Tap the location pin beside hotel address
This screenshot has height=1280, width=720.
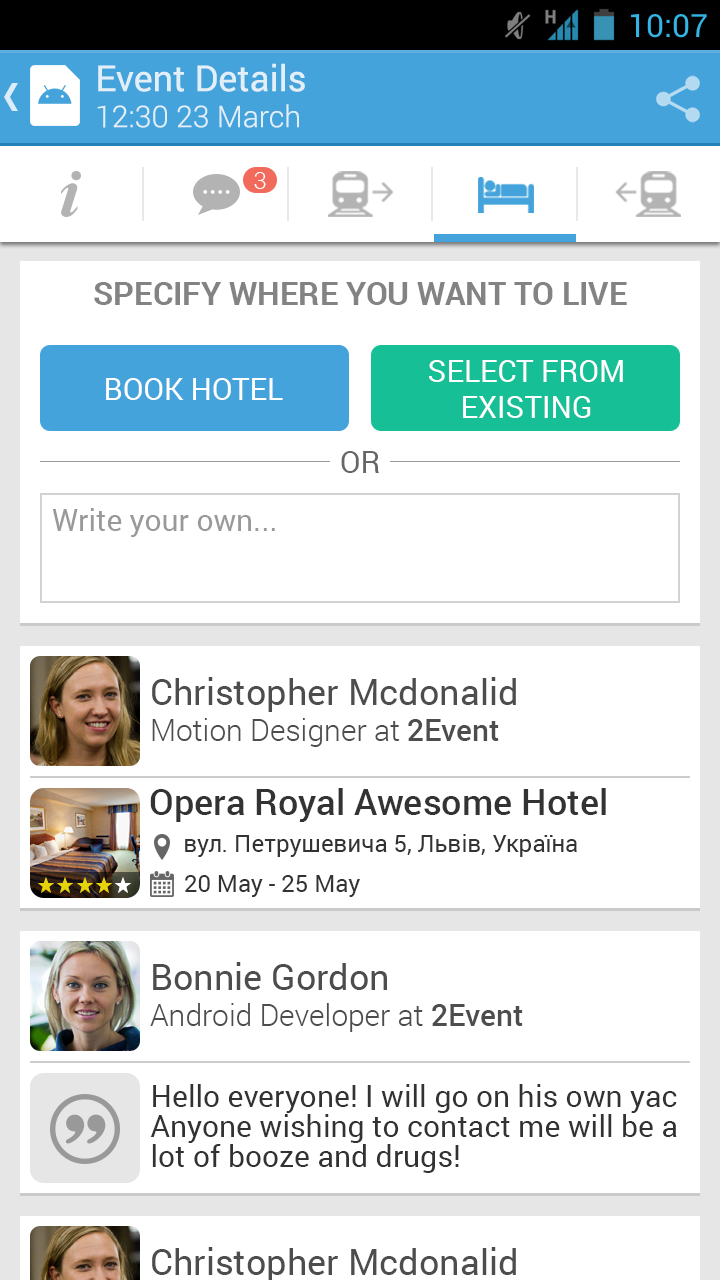pos(161,847)
